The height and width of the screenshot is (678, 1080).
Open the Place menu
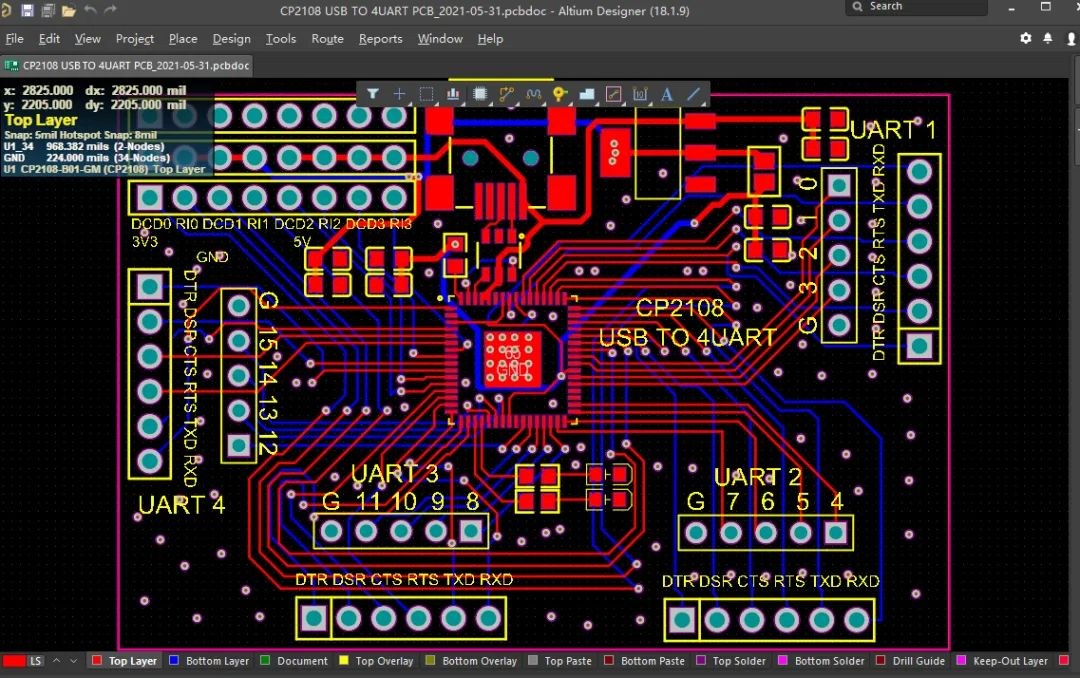coord(183,39)
